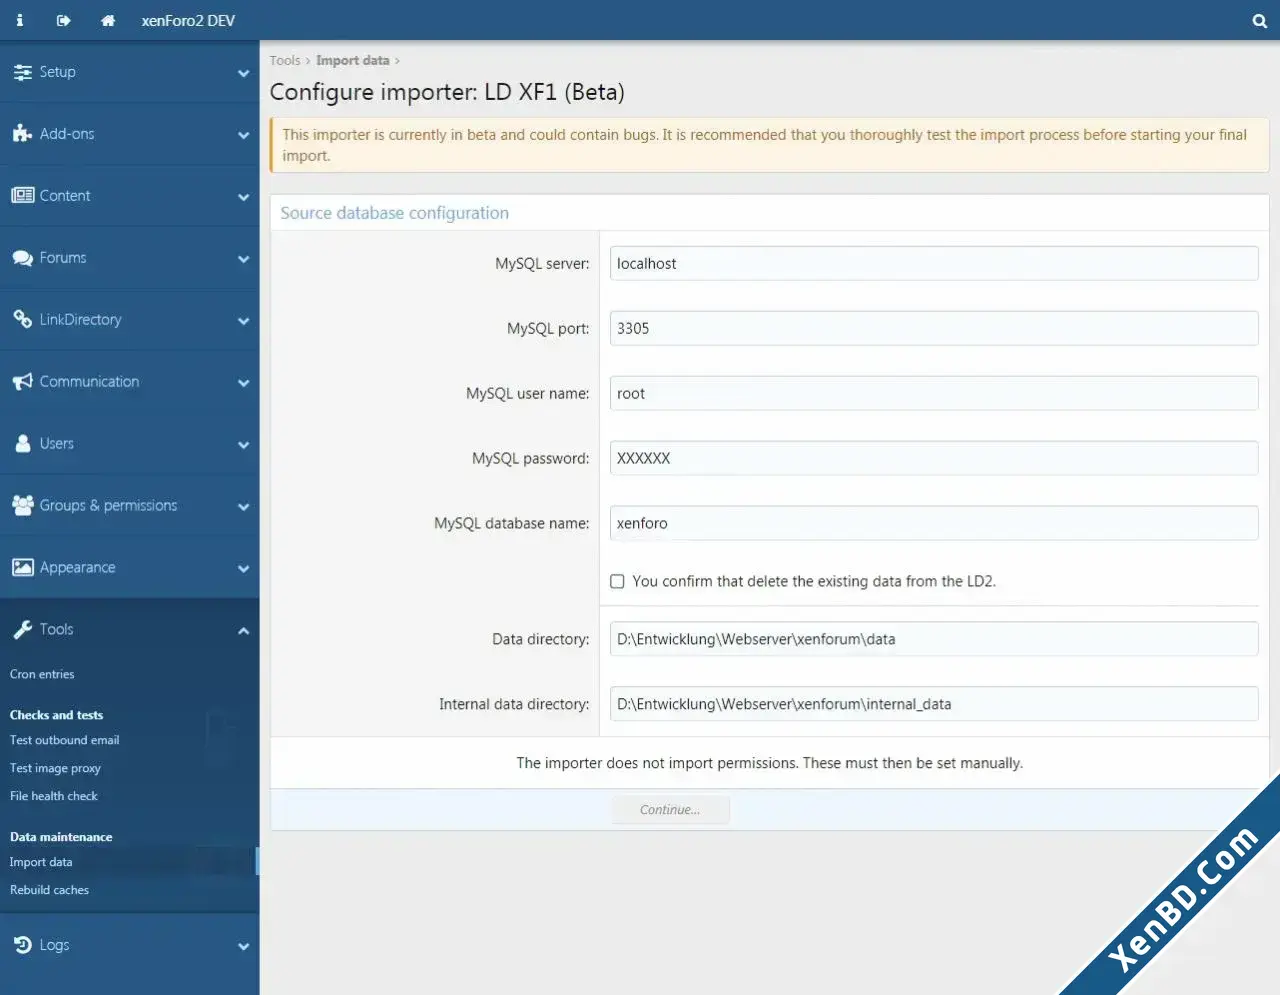Open Test image proxy
This screenshot has width=1280, height=995.
(x=55, y=768)
